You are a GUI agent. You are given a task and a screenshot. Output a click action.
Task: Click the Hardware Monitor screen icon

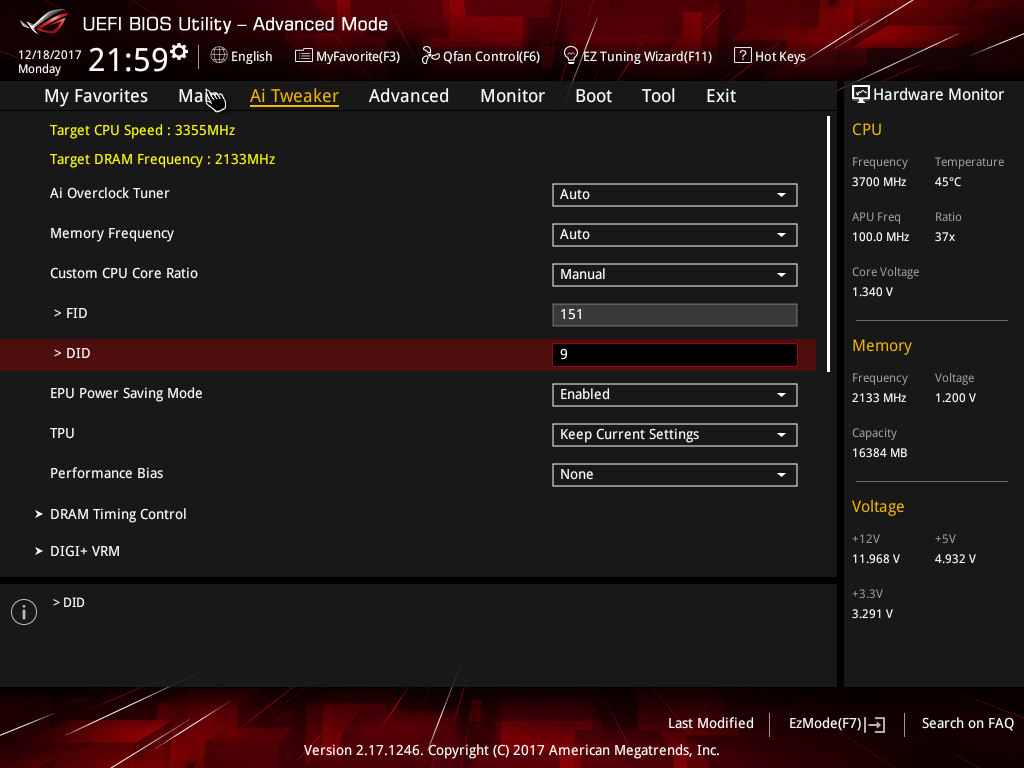(861, 95)
